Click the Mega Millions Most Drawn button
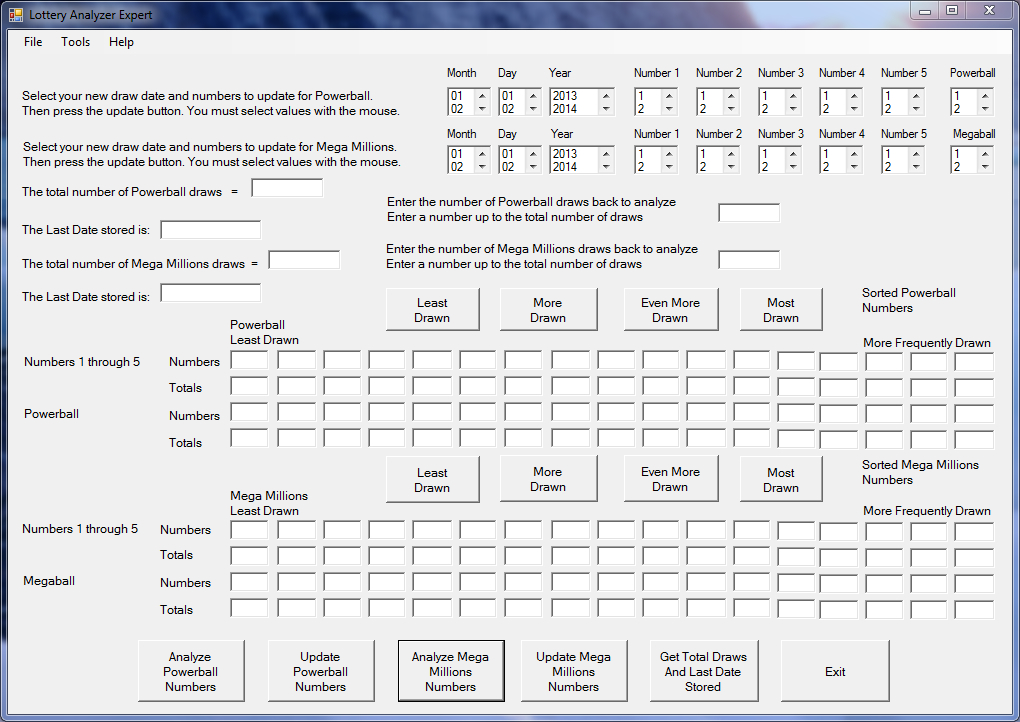This screenshot has height=722, width=1020. [781, 479]
